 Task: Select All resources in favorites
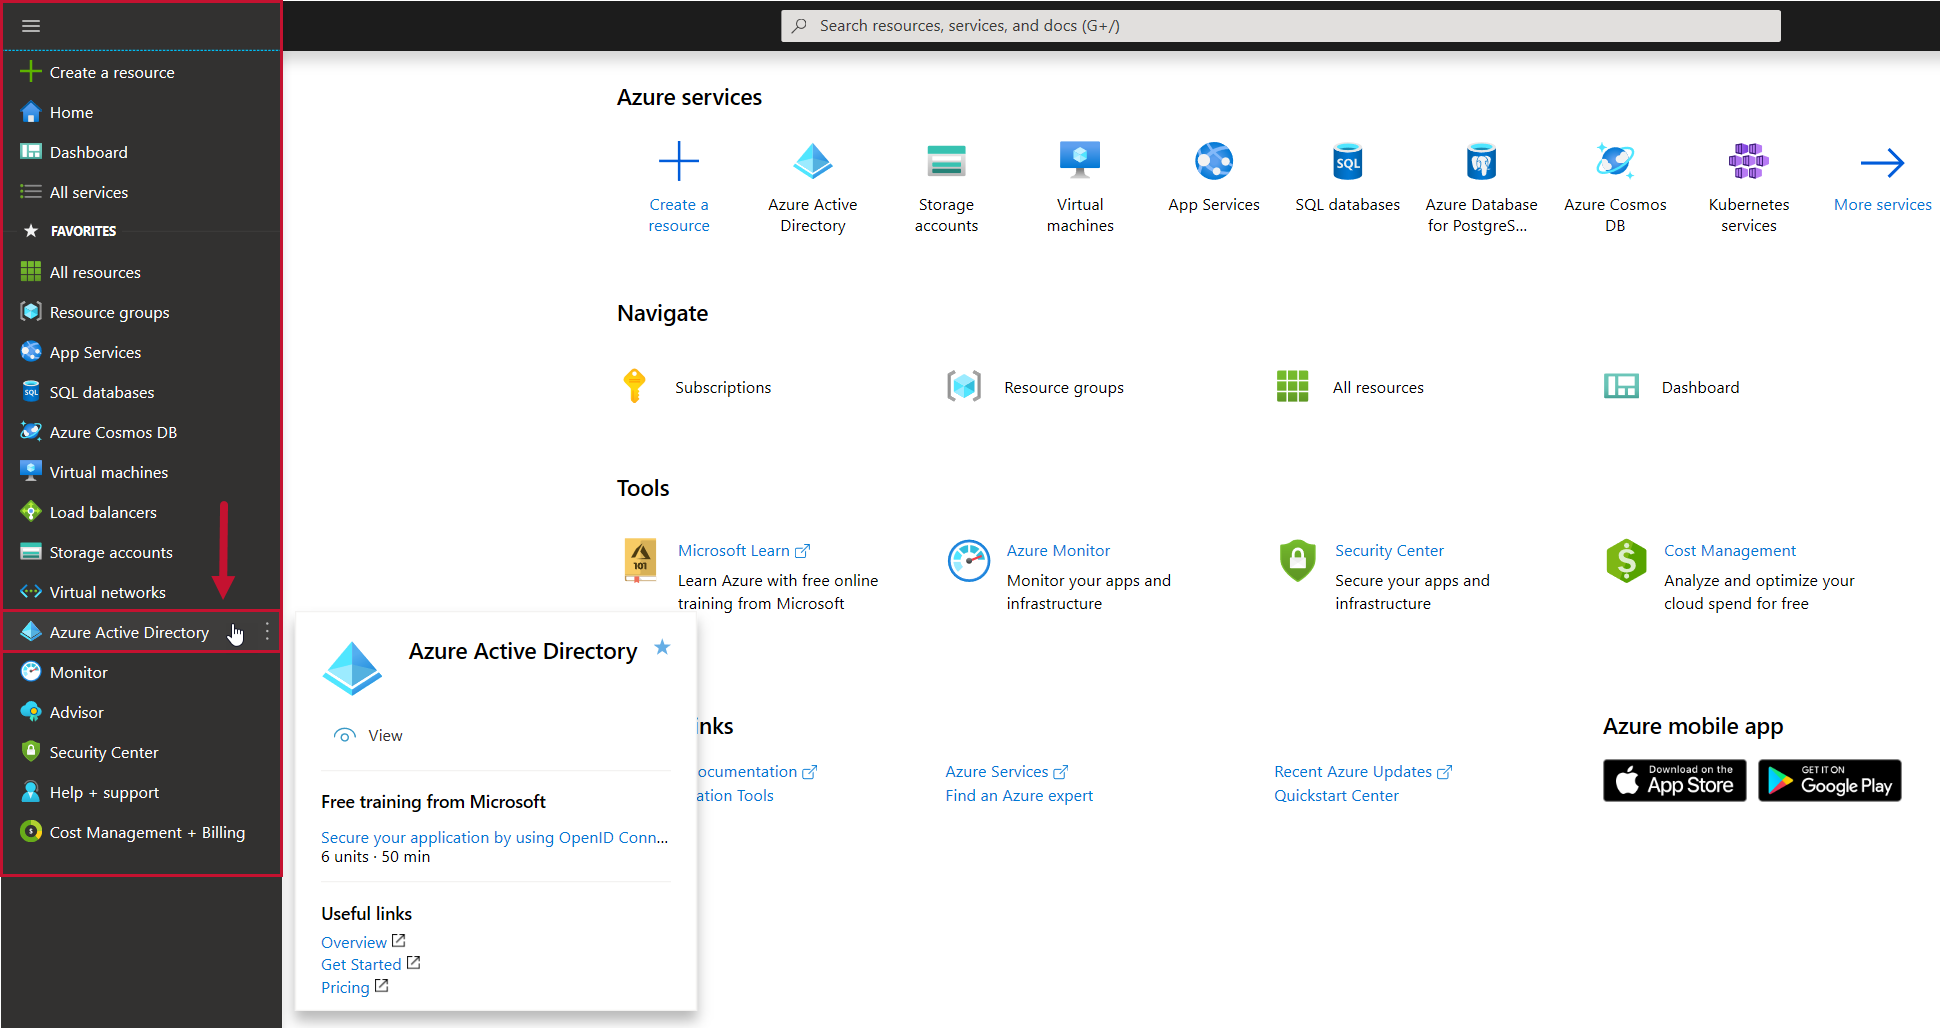pos(95,272)
